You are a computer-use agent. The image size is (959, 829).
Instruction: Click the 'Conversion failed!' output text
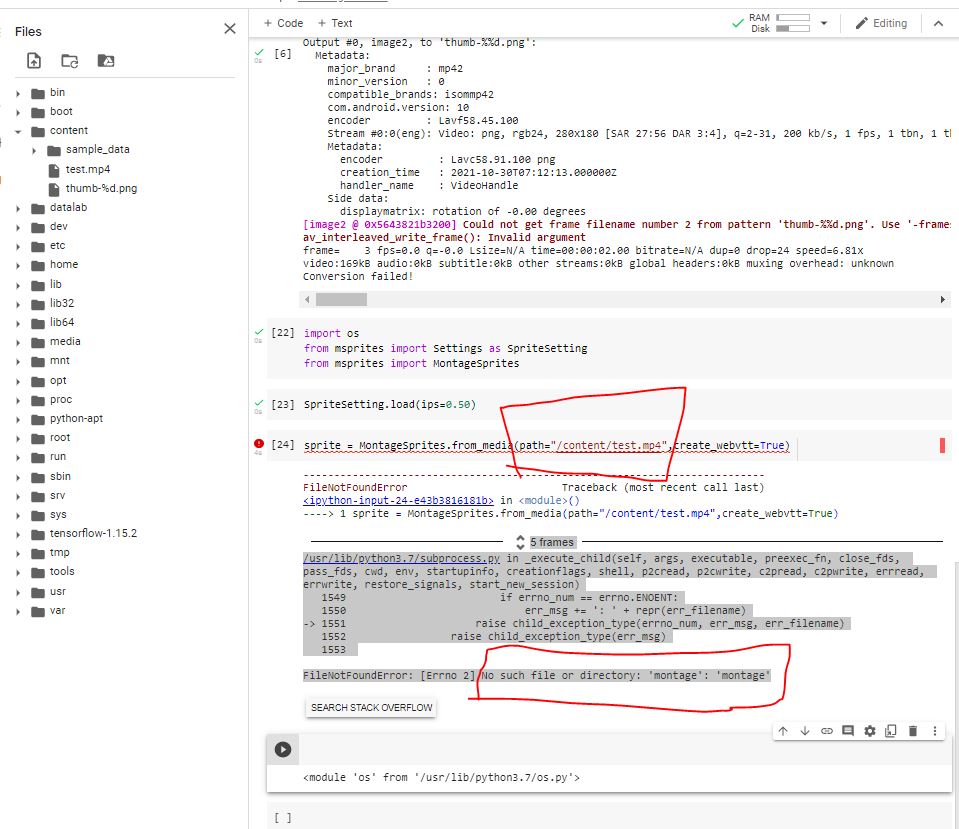pyautogui.click(x=358, y=277)
